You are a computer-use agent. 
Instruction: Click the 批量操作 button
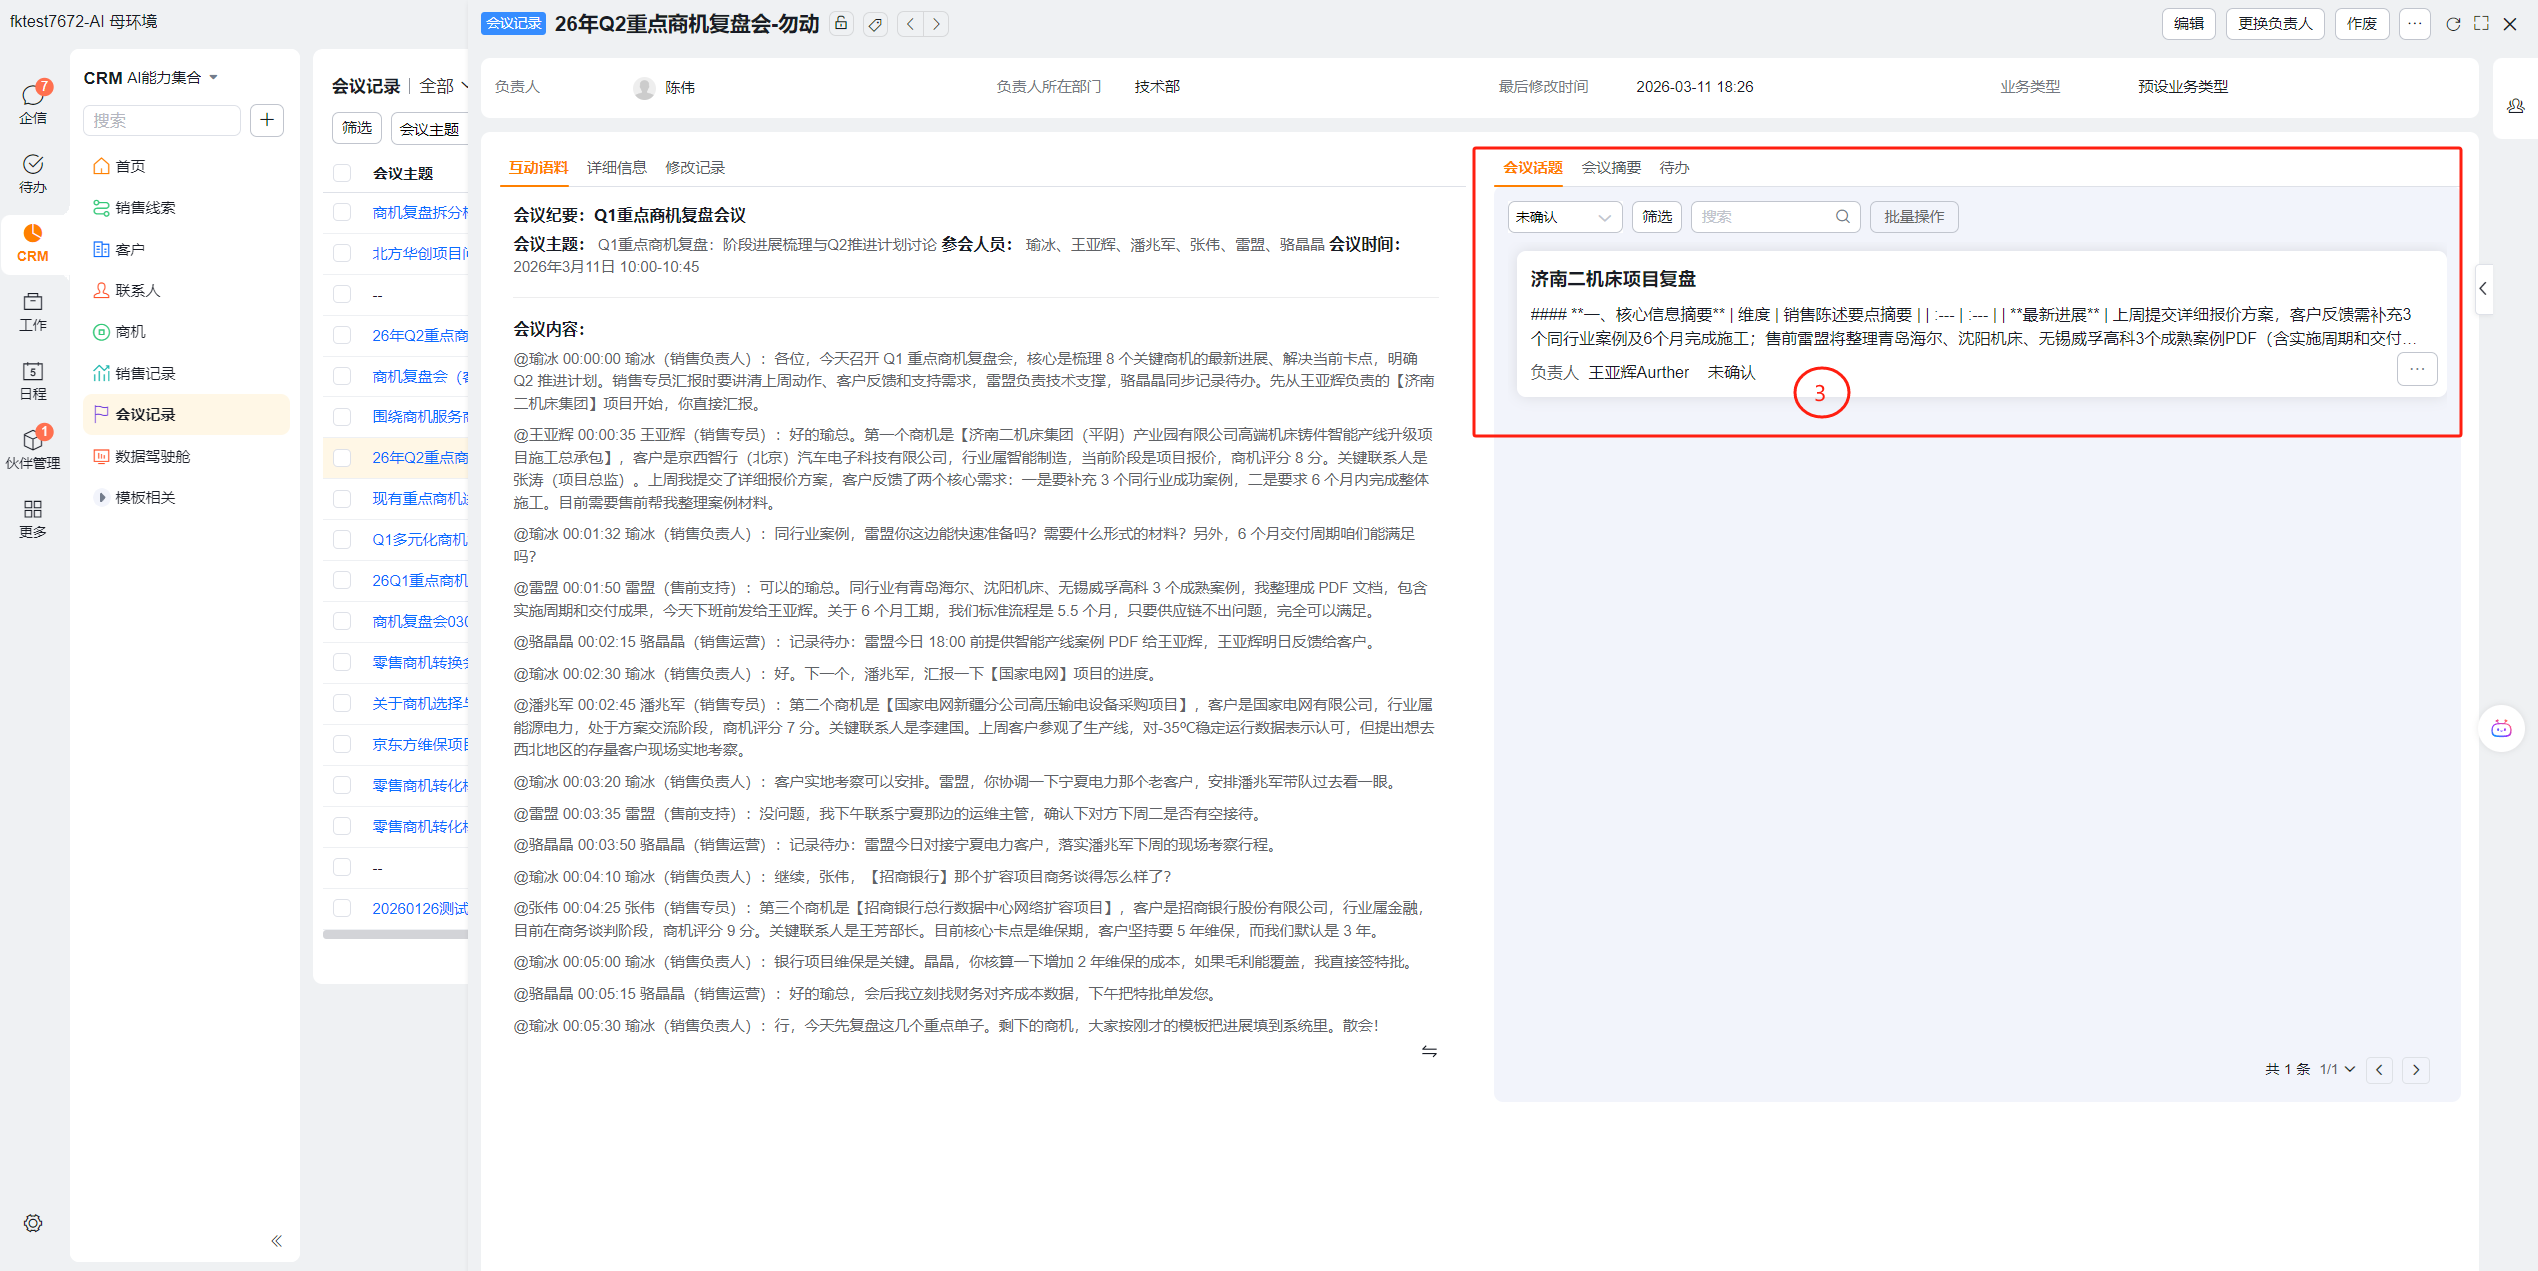coord(1913,217)
